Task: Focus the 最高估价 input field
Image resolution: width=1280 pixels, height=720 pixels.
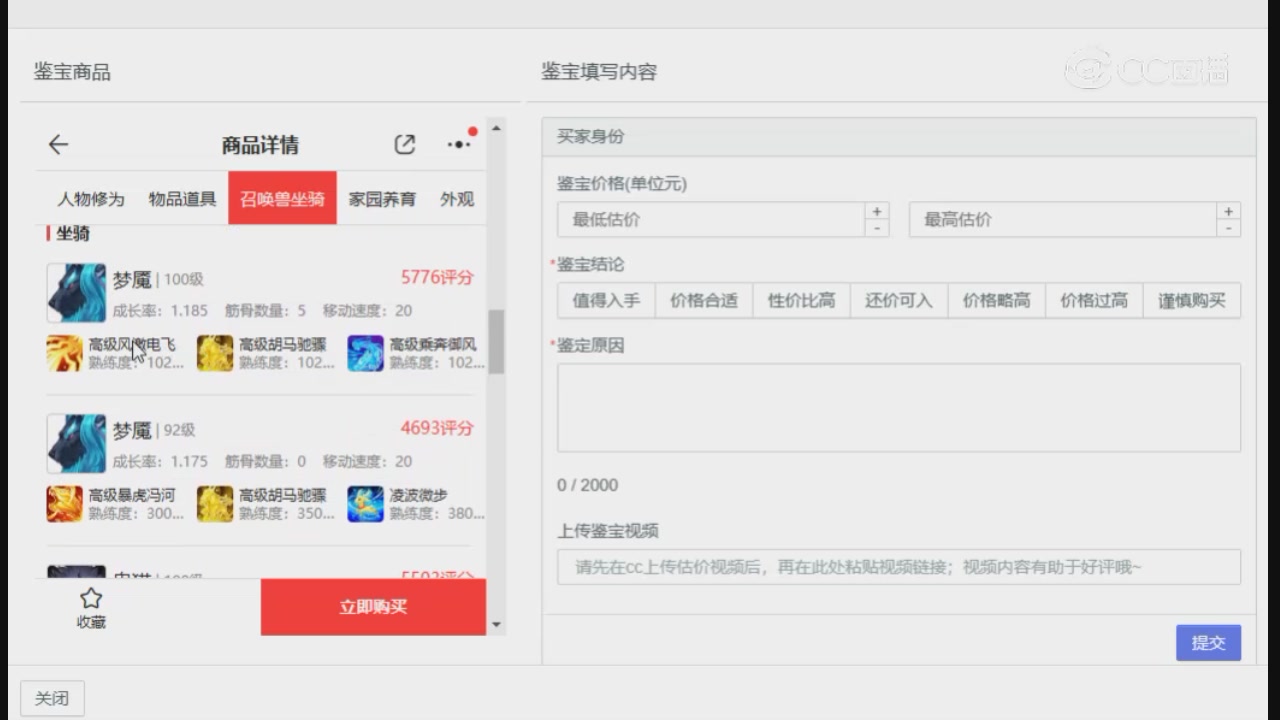Action: (1063, 219)
